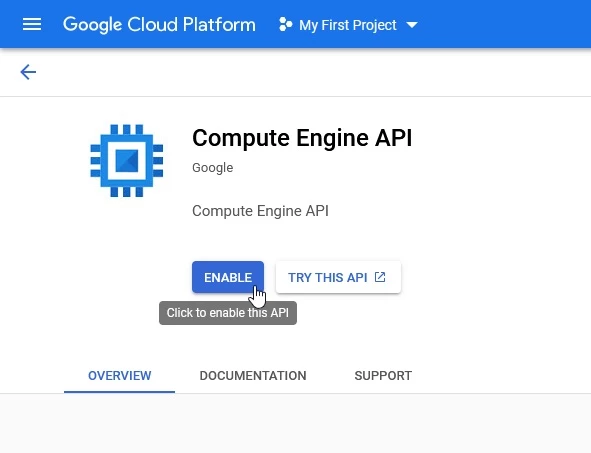Click the empty white bar beside back arrow
591x453 pixels.
[313, 72]
